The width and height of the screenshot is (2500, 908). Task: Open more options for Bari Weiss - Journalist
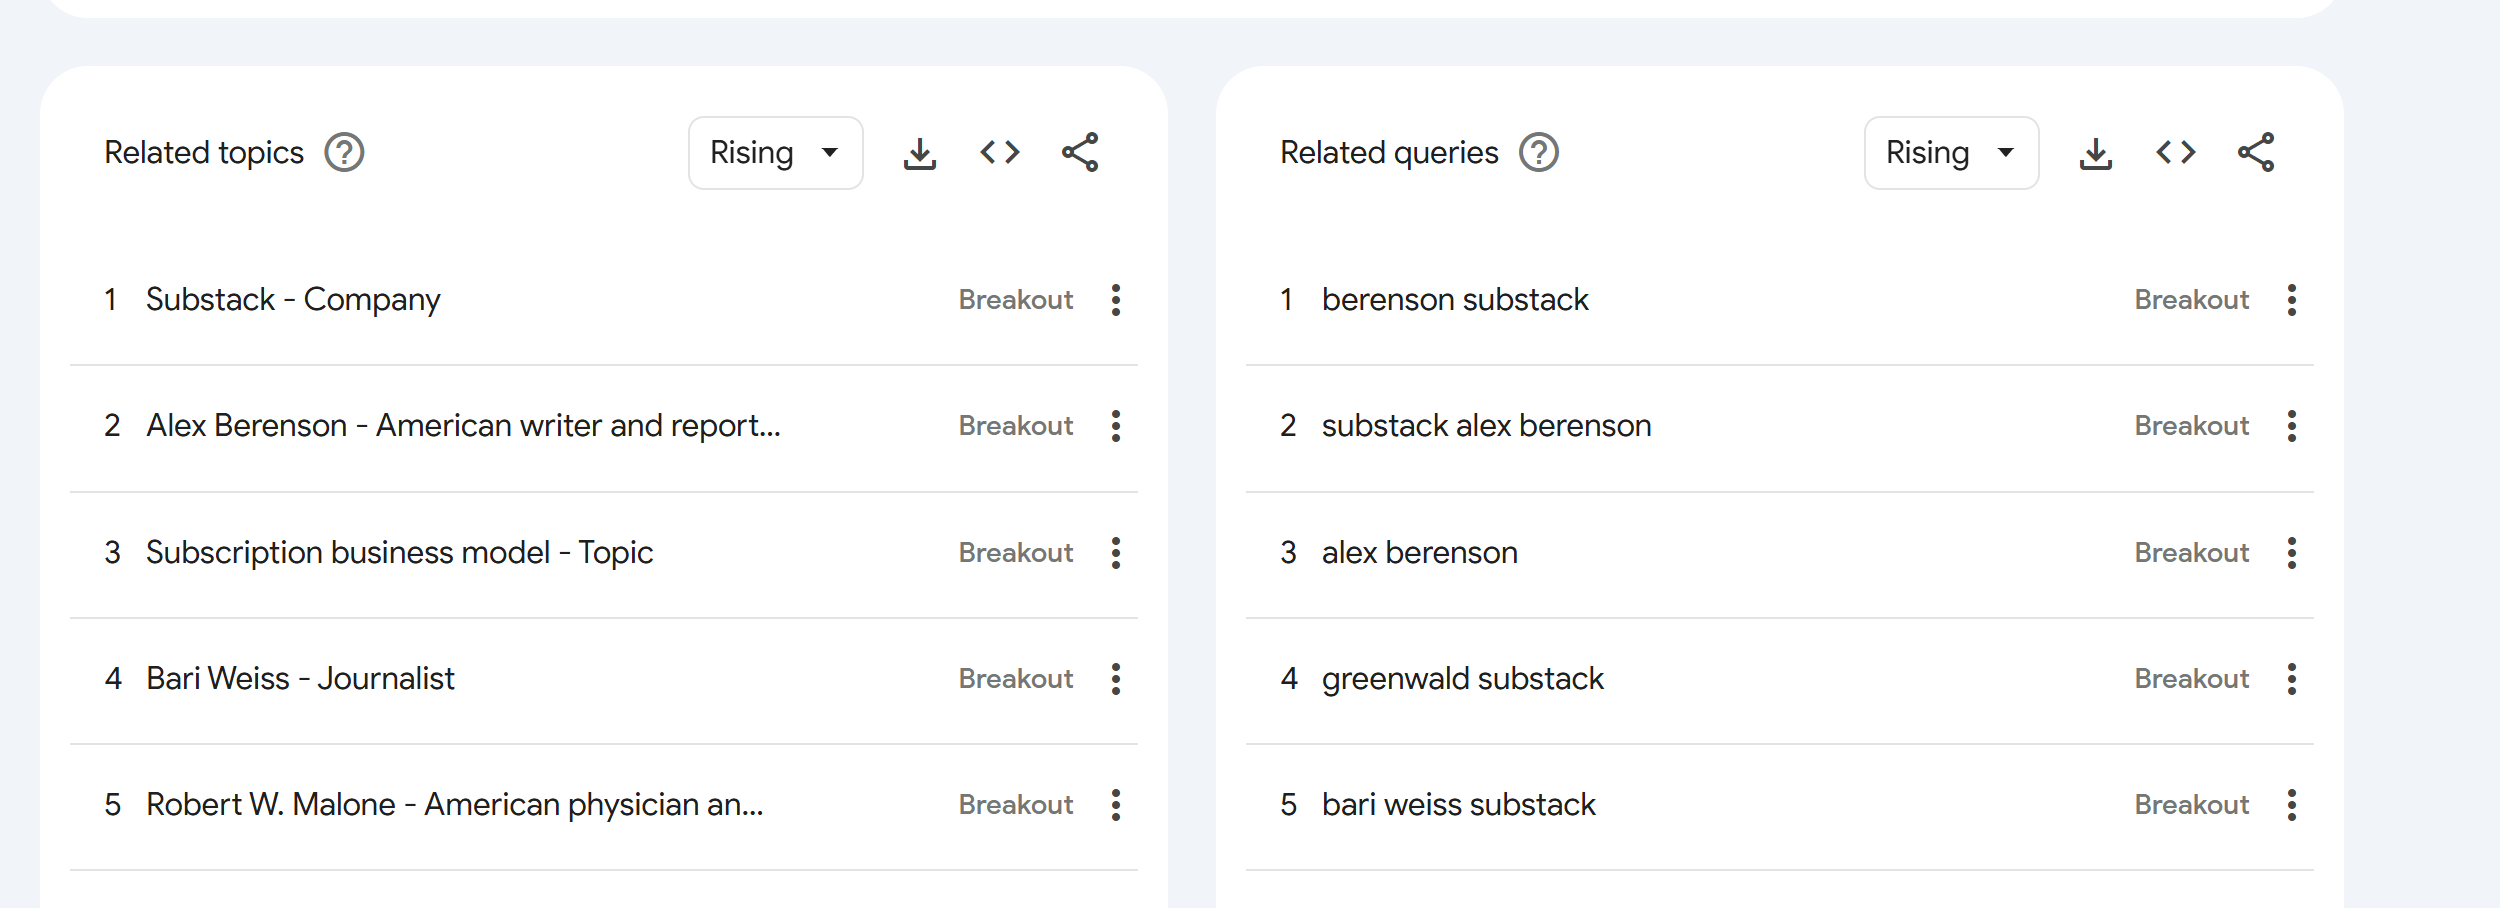(1116, 679)
